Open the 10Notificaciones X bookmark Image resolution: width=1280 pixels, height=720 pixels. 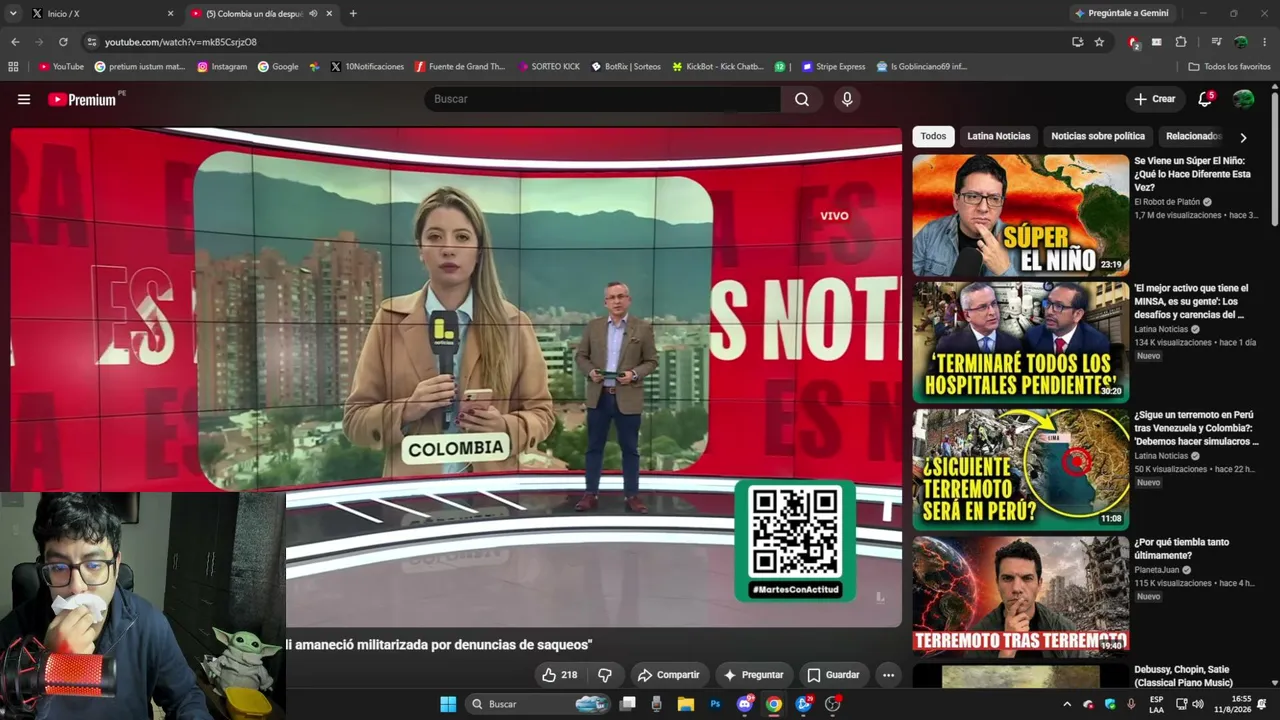[367, 67]
